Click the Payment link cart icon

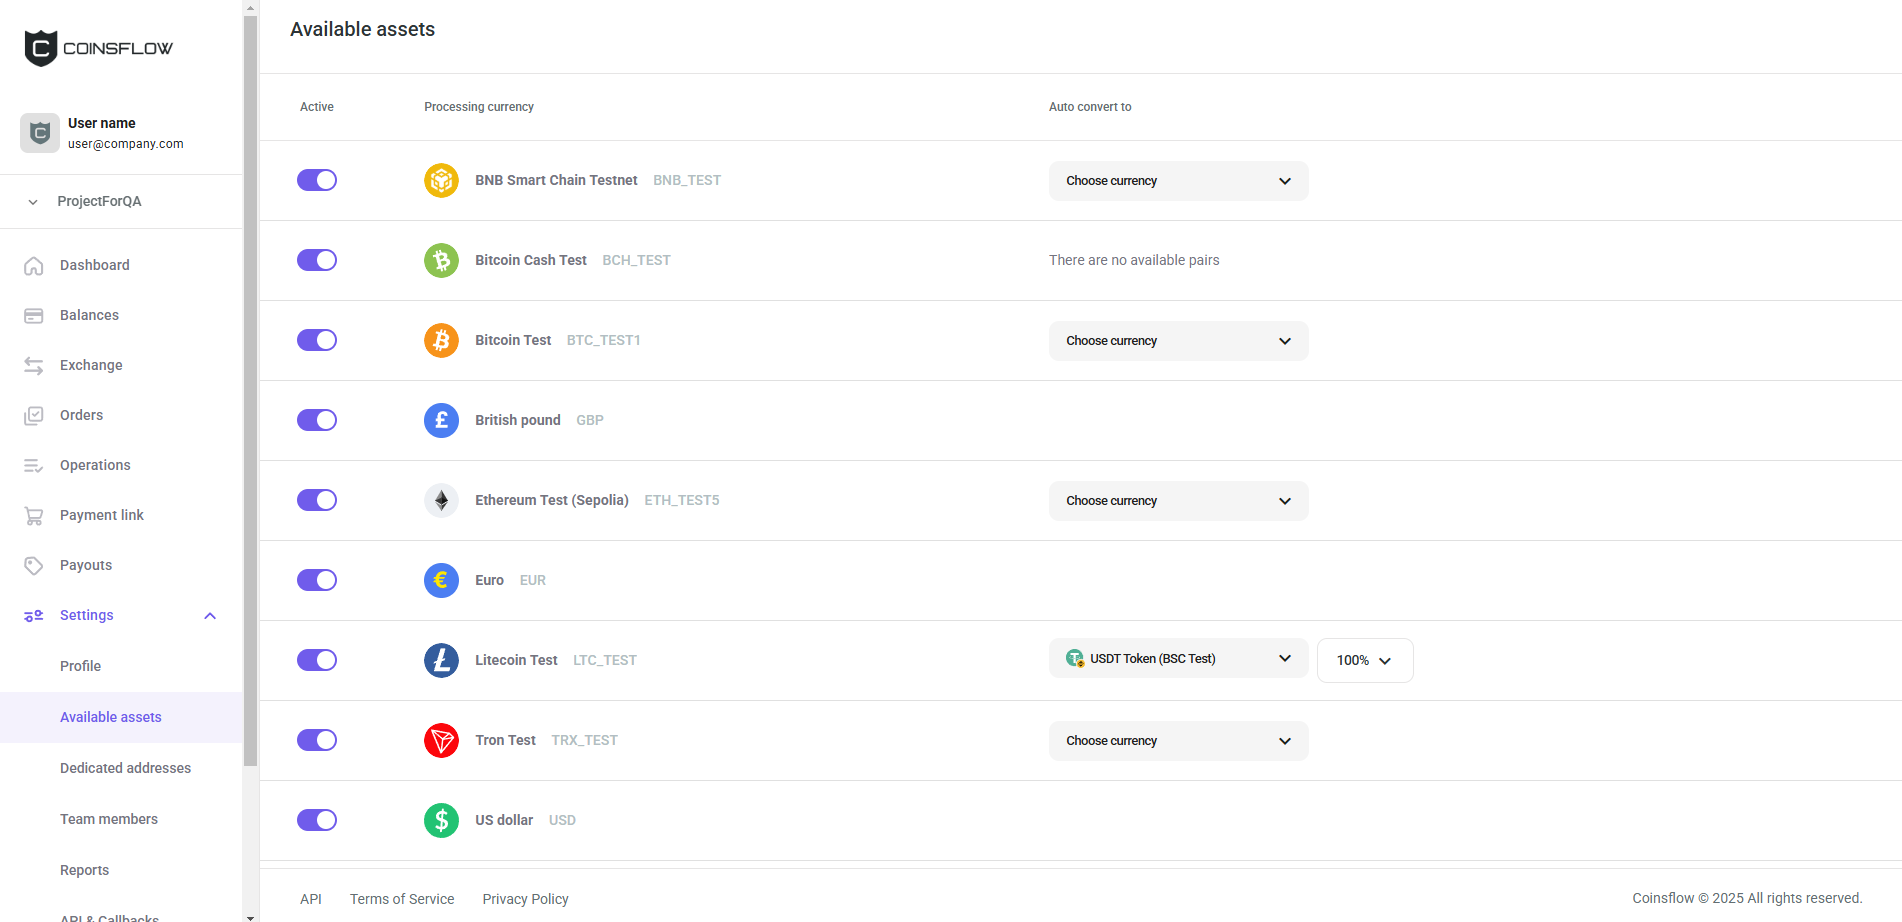coord(34,516)
